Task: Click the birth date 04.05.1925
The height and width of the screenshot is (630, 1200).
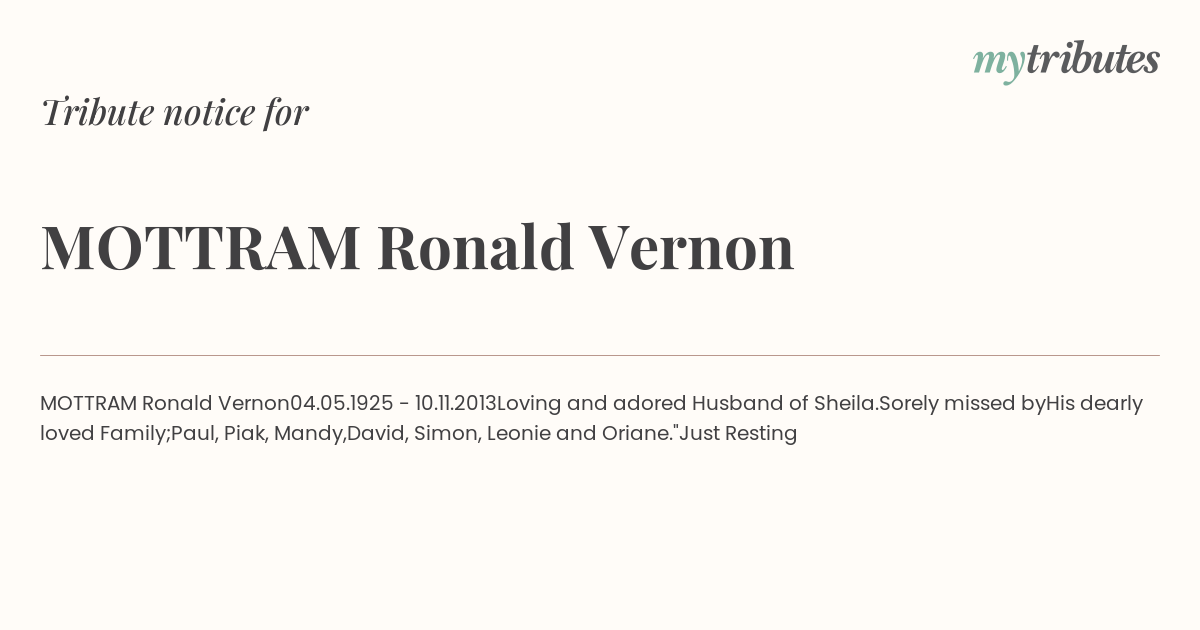Action: [x=341, y=403]
